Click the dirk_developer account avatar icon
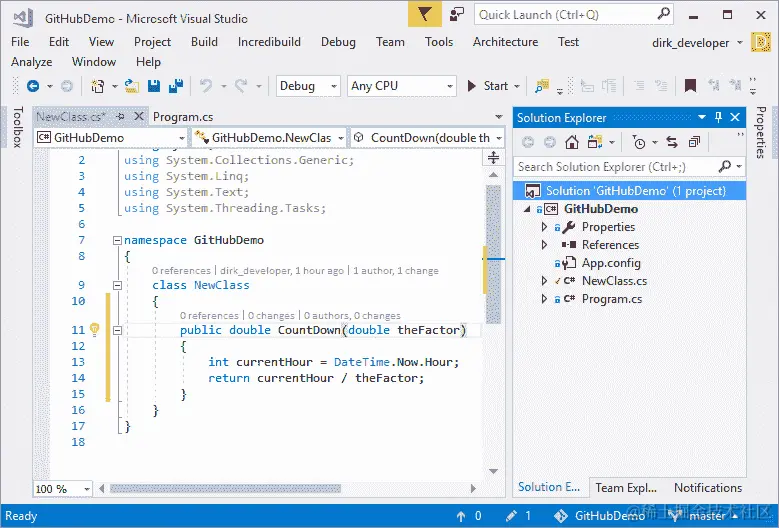The width and height of the screenshot is (779, 528). (x=761, y=43)
